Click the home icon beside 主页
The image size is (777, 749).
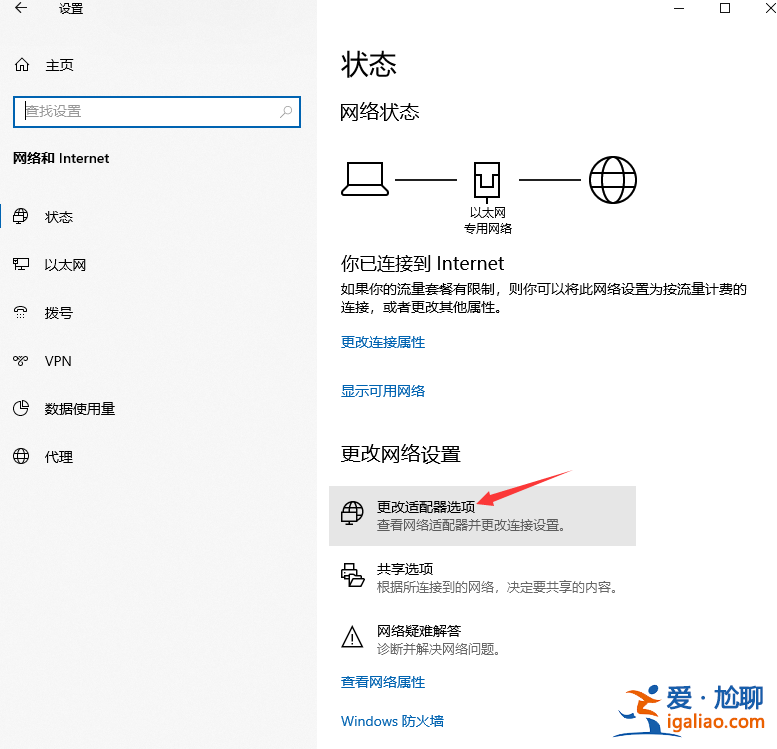22,65
